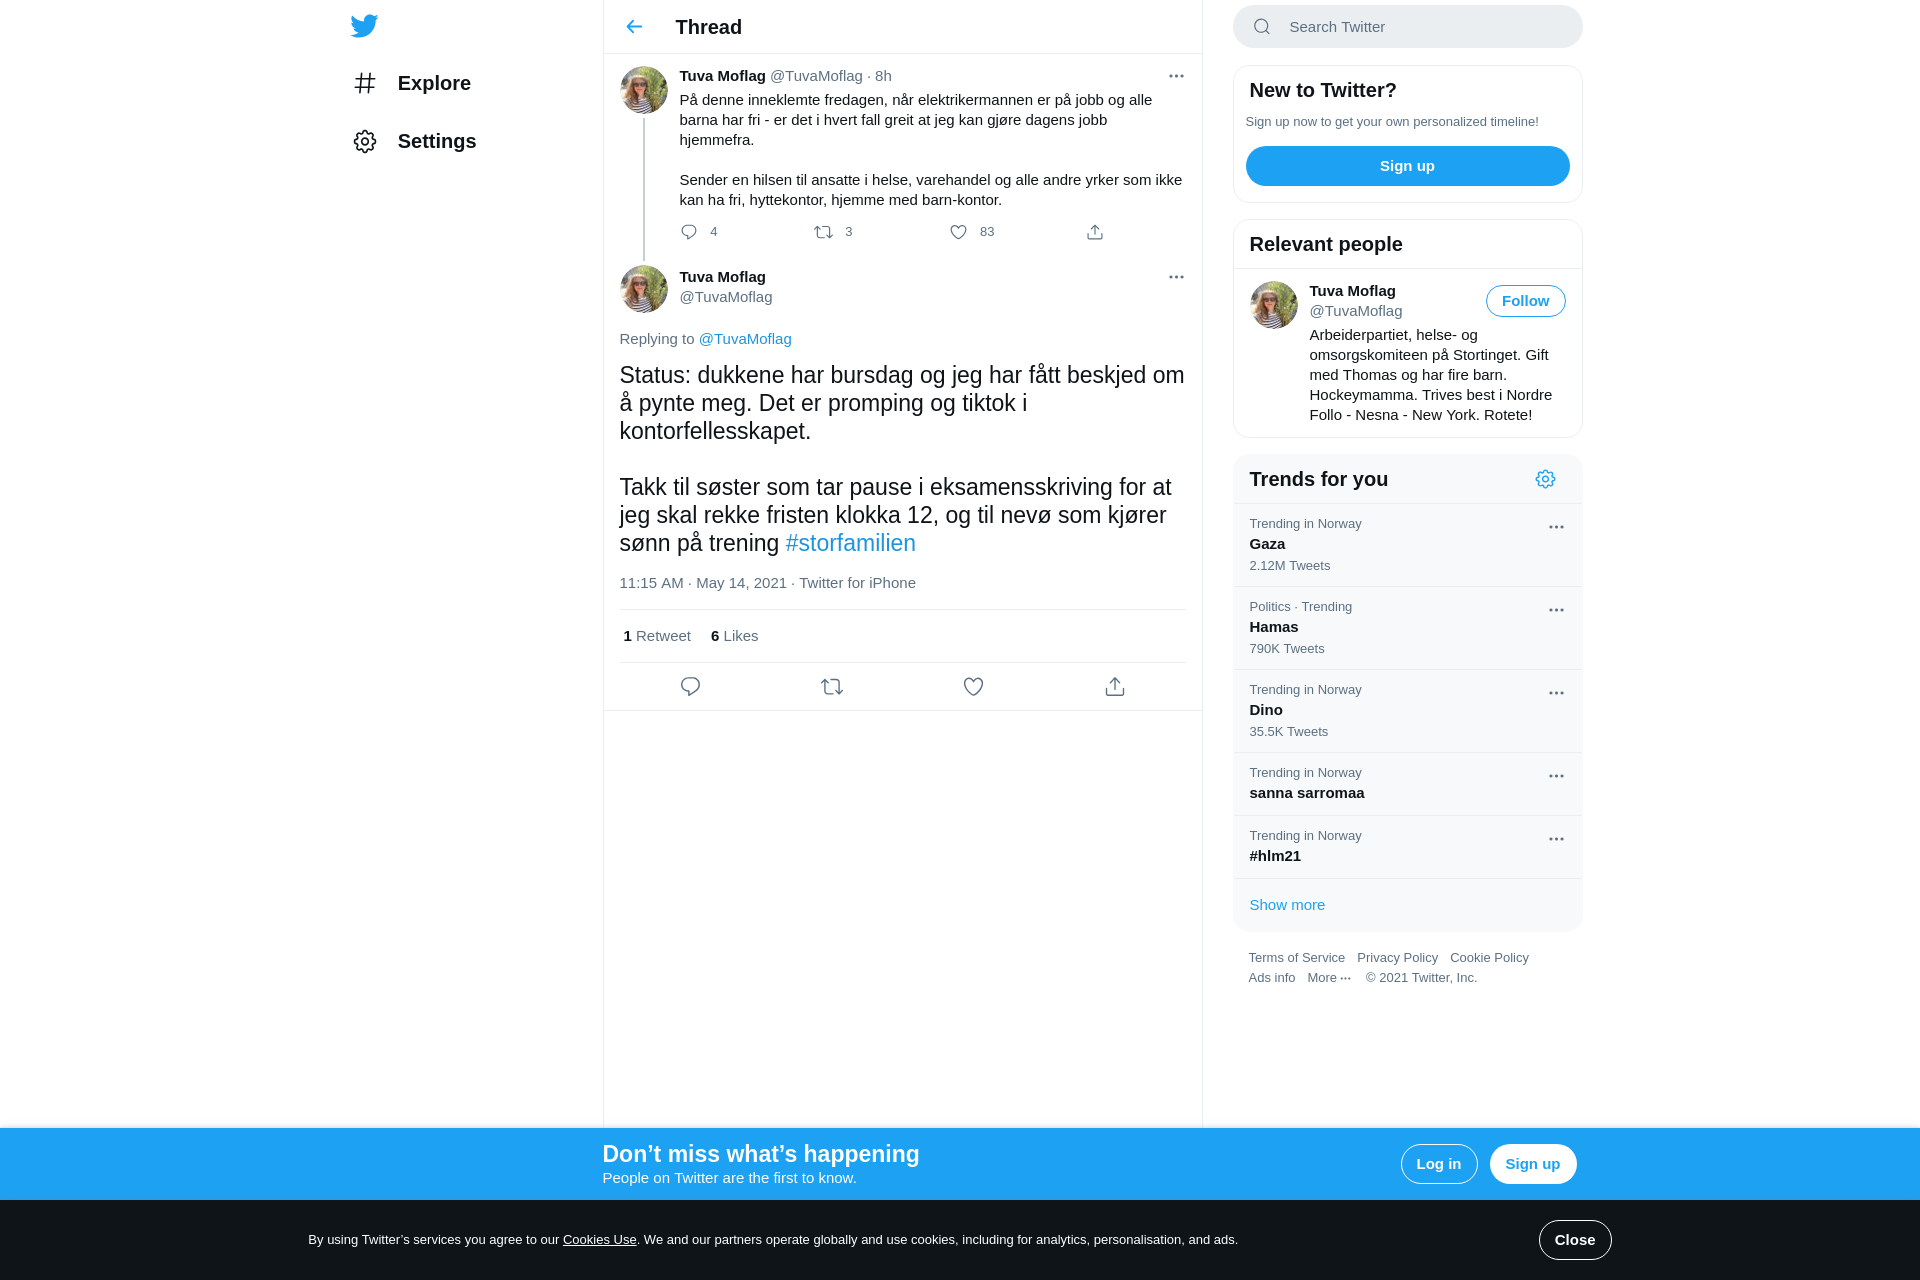Viewport: 1920px width, 1280px height.
Task: Click the Twitter bird logo
Action: pyautogui.click(x=364, y=26)
